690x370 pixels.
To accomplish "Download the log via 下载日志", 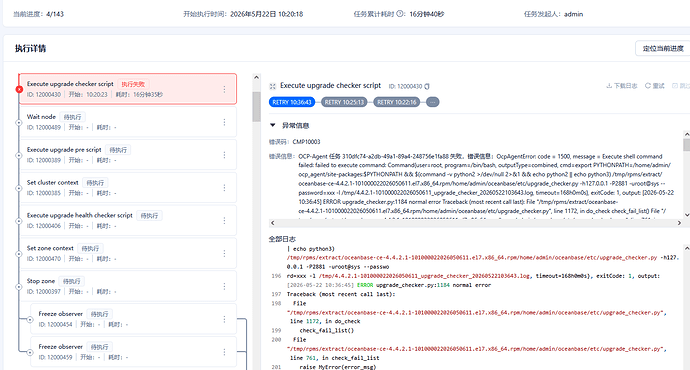I will (x=622, y=86).
